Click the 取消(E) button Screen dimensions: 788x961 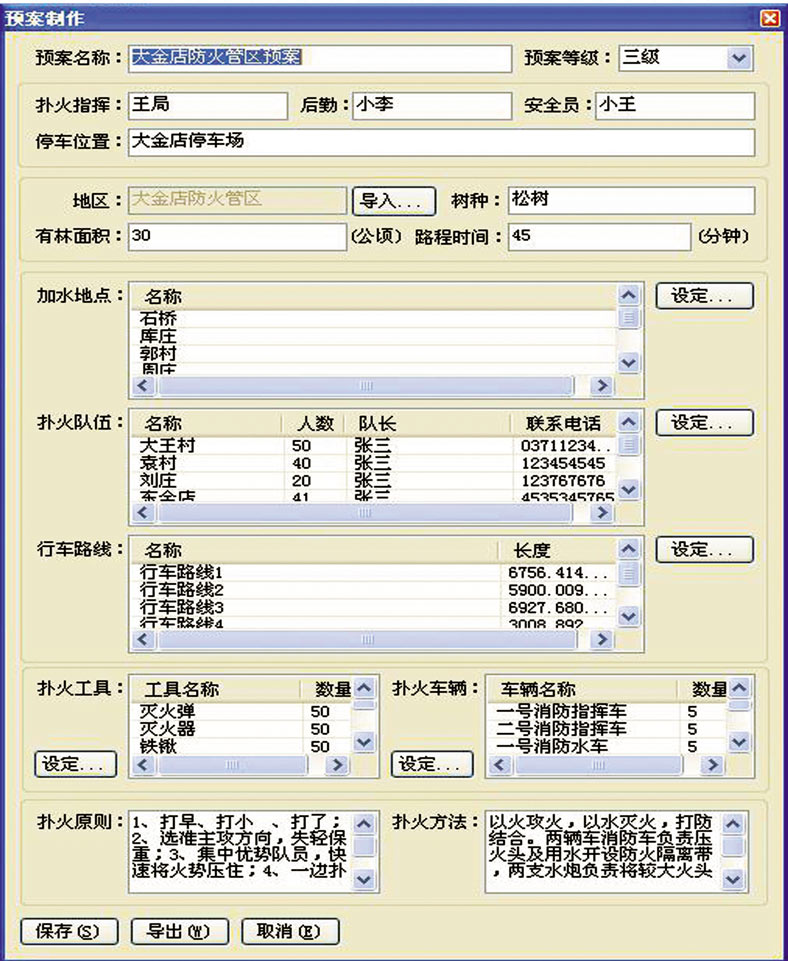point(290,932)
